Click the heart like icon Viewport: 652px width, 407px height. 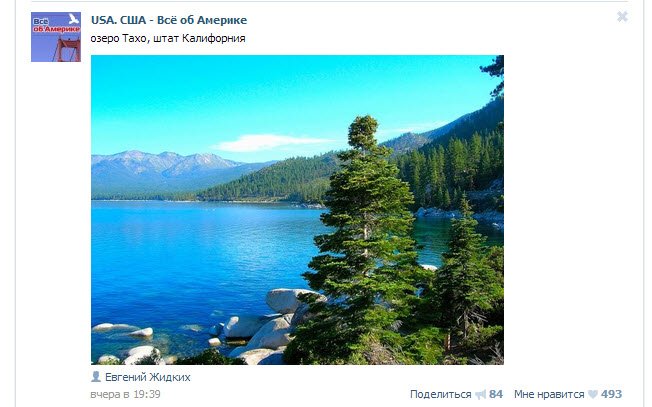(592, 394)
